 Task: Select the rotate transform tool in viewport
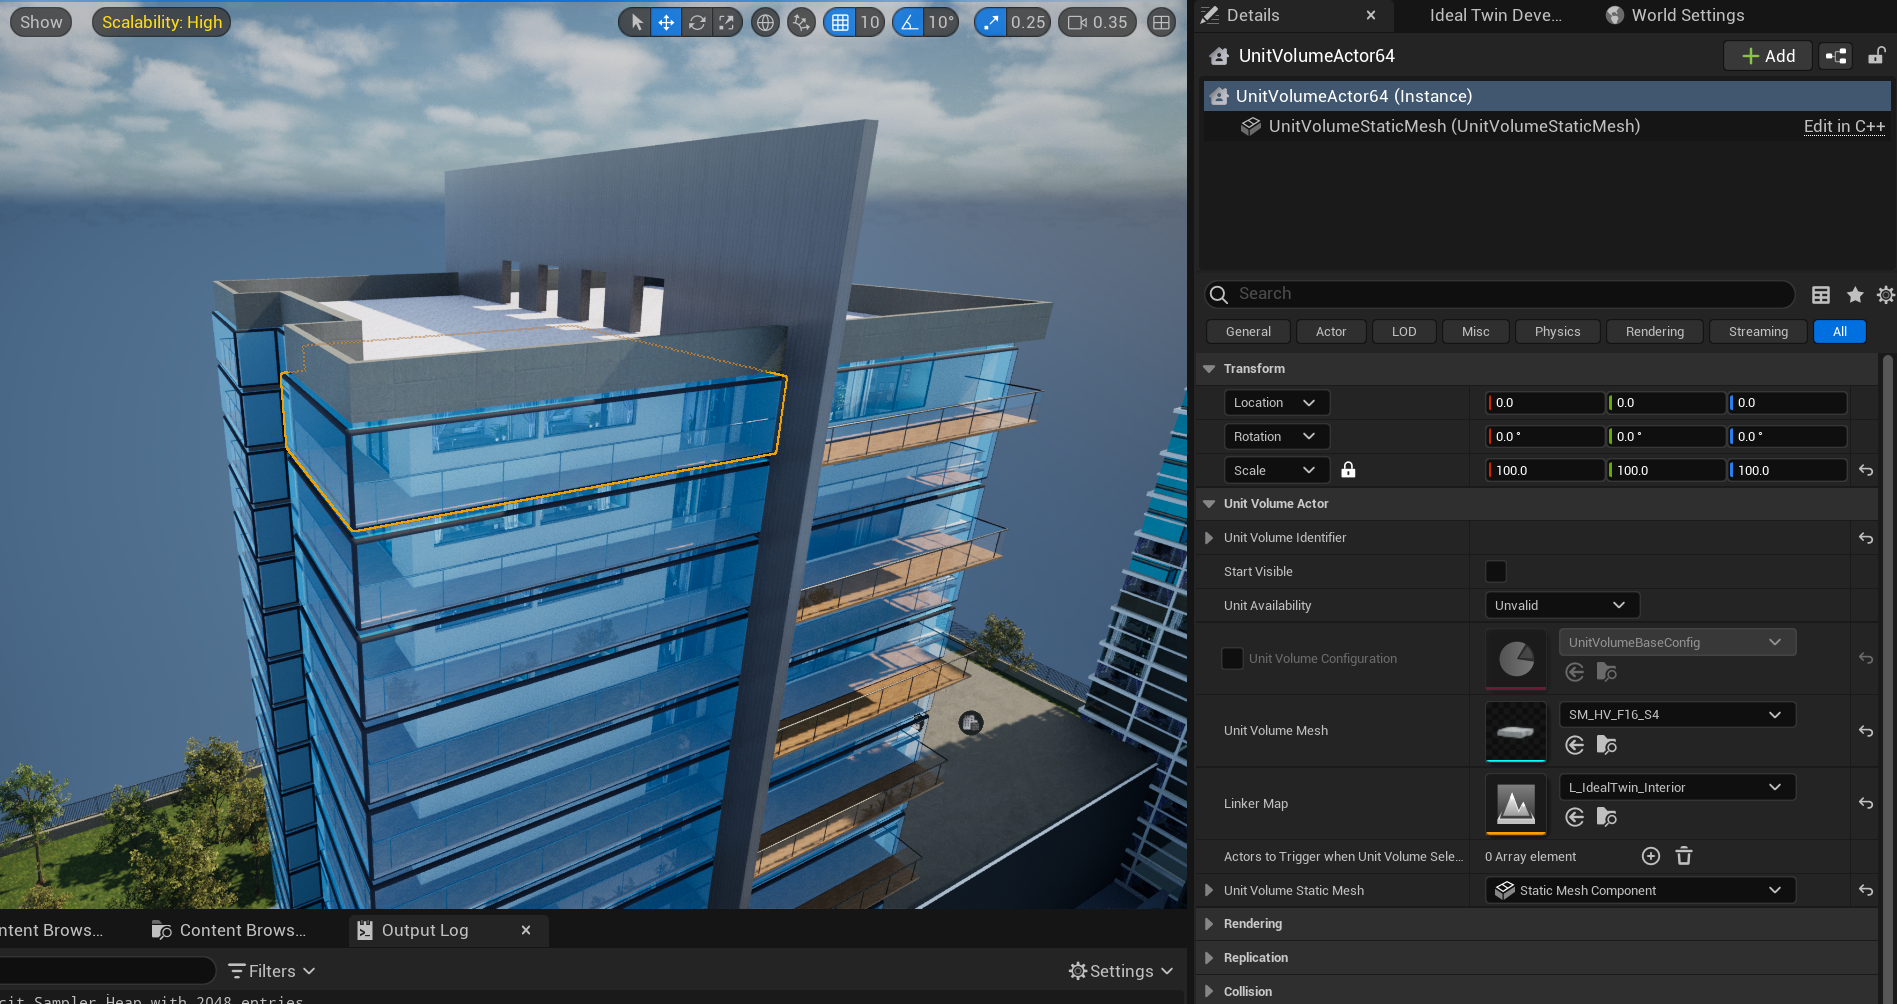(x=697, y=22)
